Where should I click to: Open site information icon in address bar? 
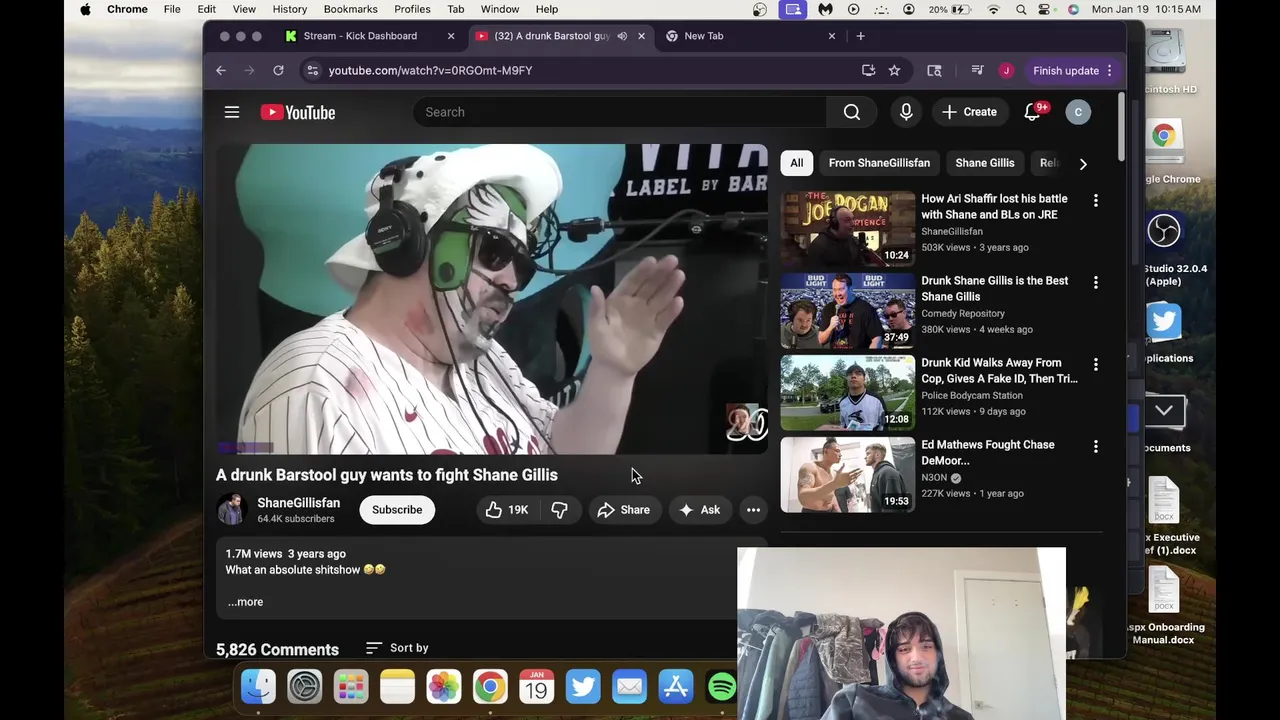pos(312,70)
